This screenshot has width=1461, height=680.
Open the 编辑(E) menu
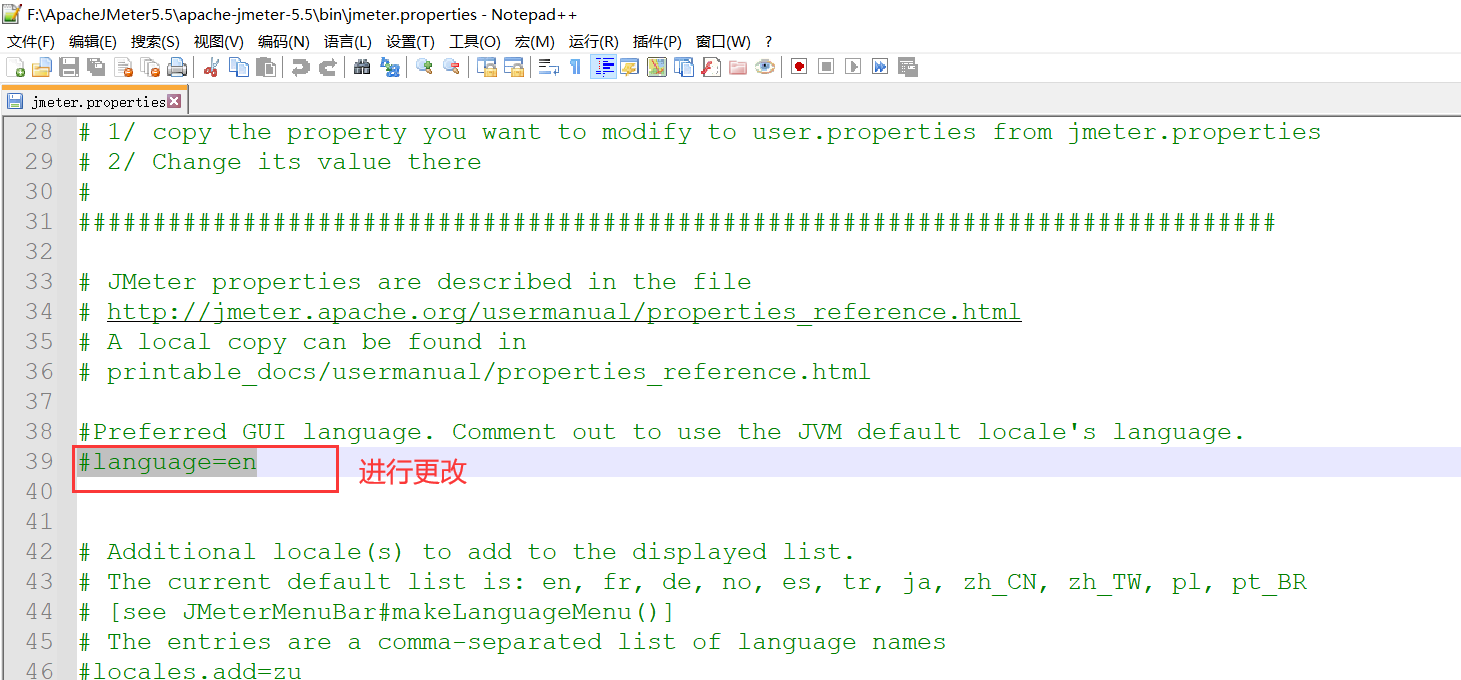point(93,41)
